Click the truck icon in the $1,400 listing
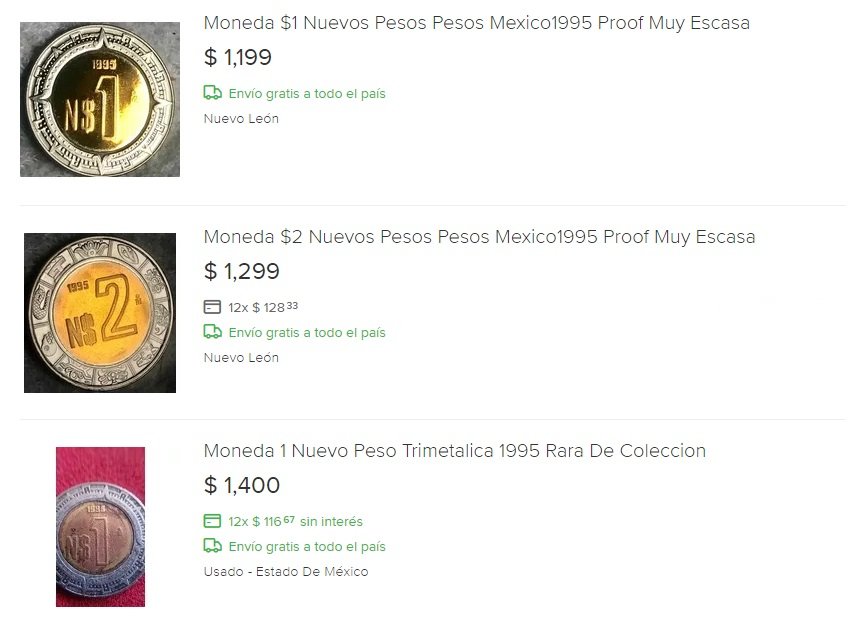The image size is (848, 622). (212, 546)
